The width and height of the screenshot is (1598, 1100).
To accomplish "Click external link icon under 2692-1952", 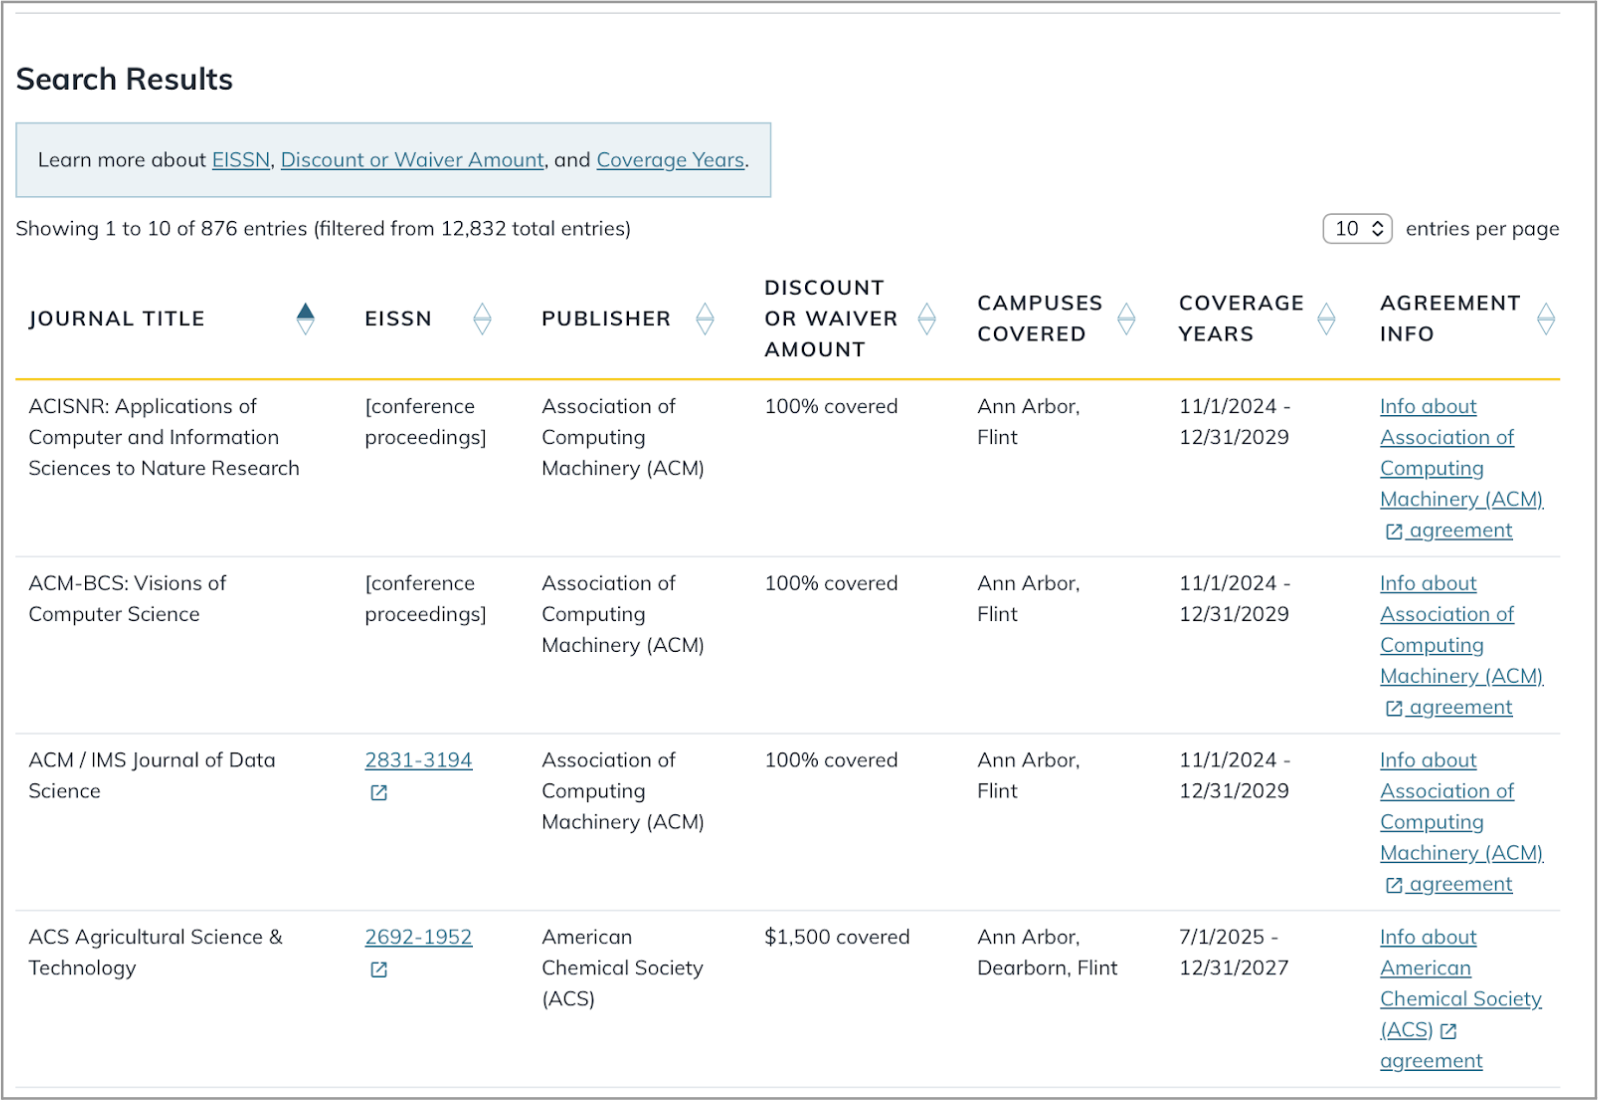I will tap(379, 970).
